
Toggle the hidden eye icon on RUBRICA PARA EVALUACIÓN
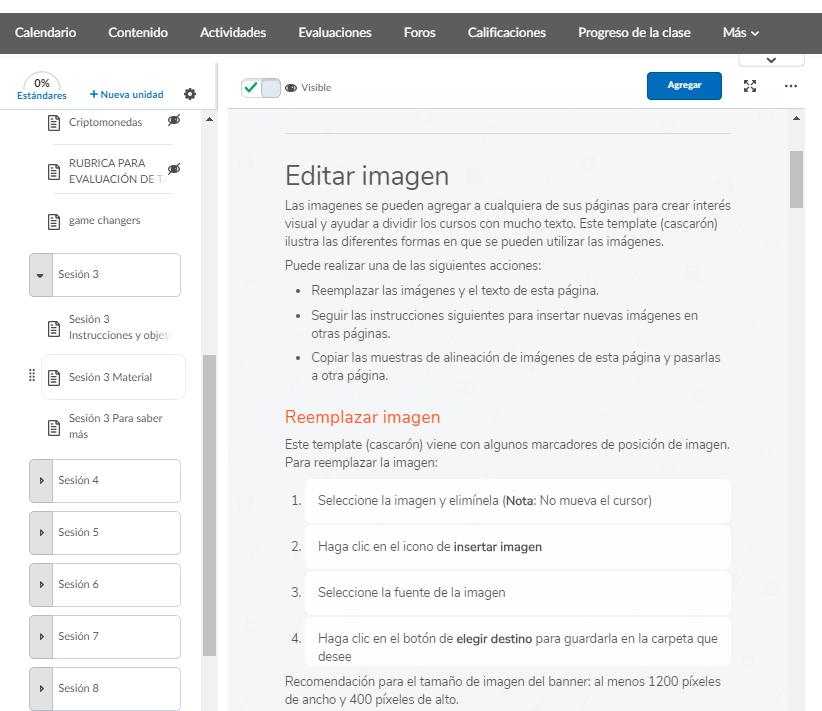coord(174,169)
